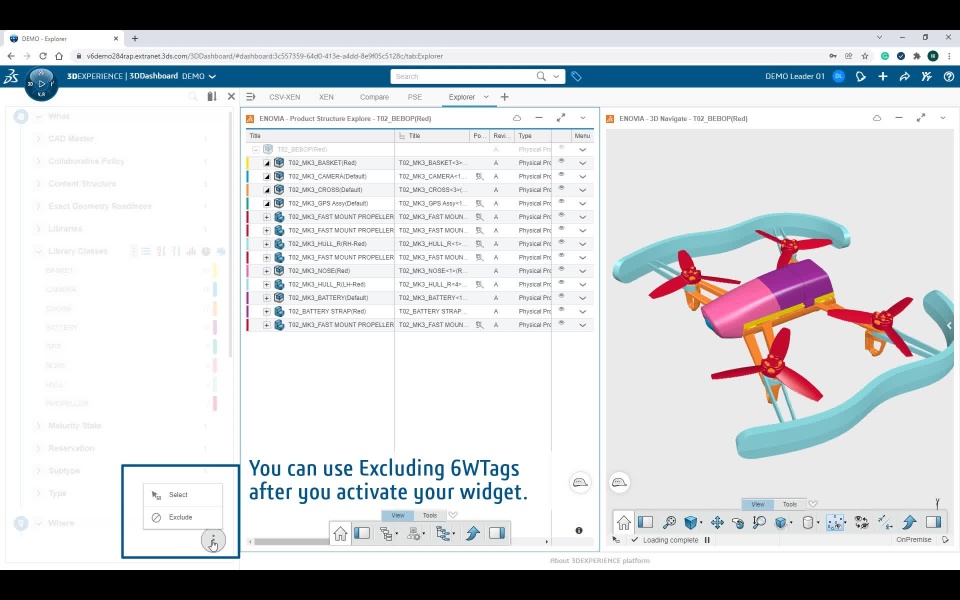This screenshot has width=960, height=600.
Task: Click Tools tab above Product Structure toolbar
Action: click(x=430, y=516)
